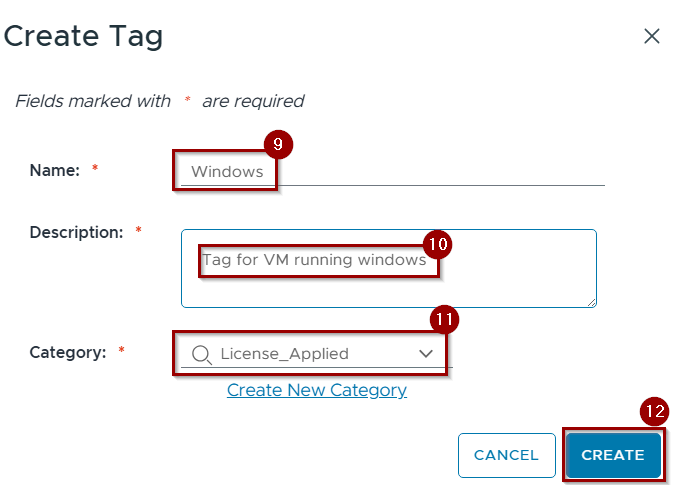The height and width of the screenshot is (485, 678).
Task: Click the Category field label
Action: (x=68, y=352)
